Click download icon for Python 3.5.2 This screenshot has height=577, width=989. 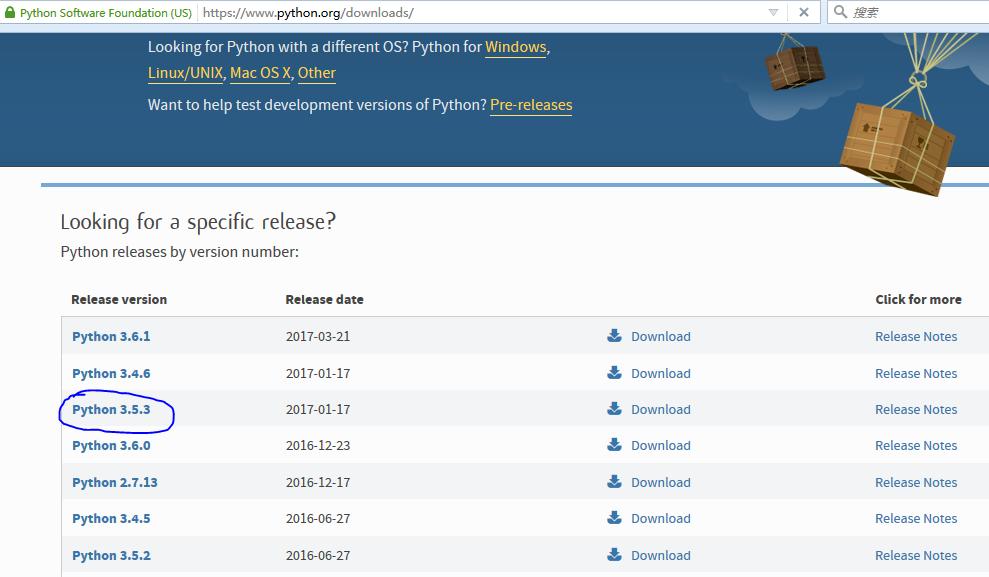pyautogui.click(x=614, y=554)
